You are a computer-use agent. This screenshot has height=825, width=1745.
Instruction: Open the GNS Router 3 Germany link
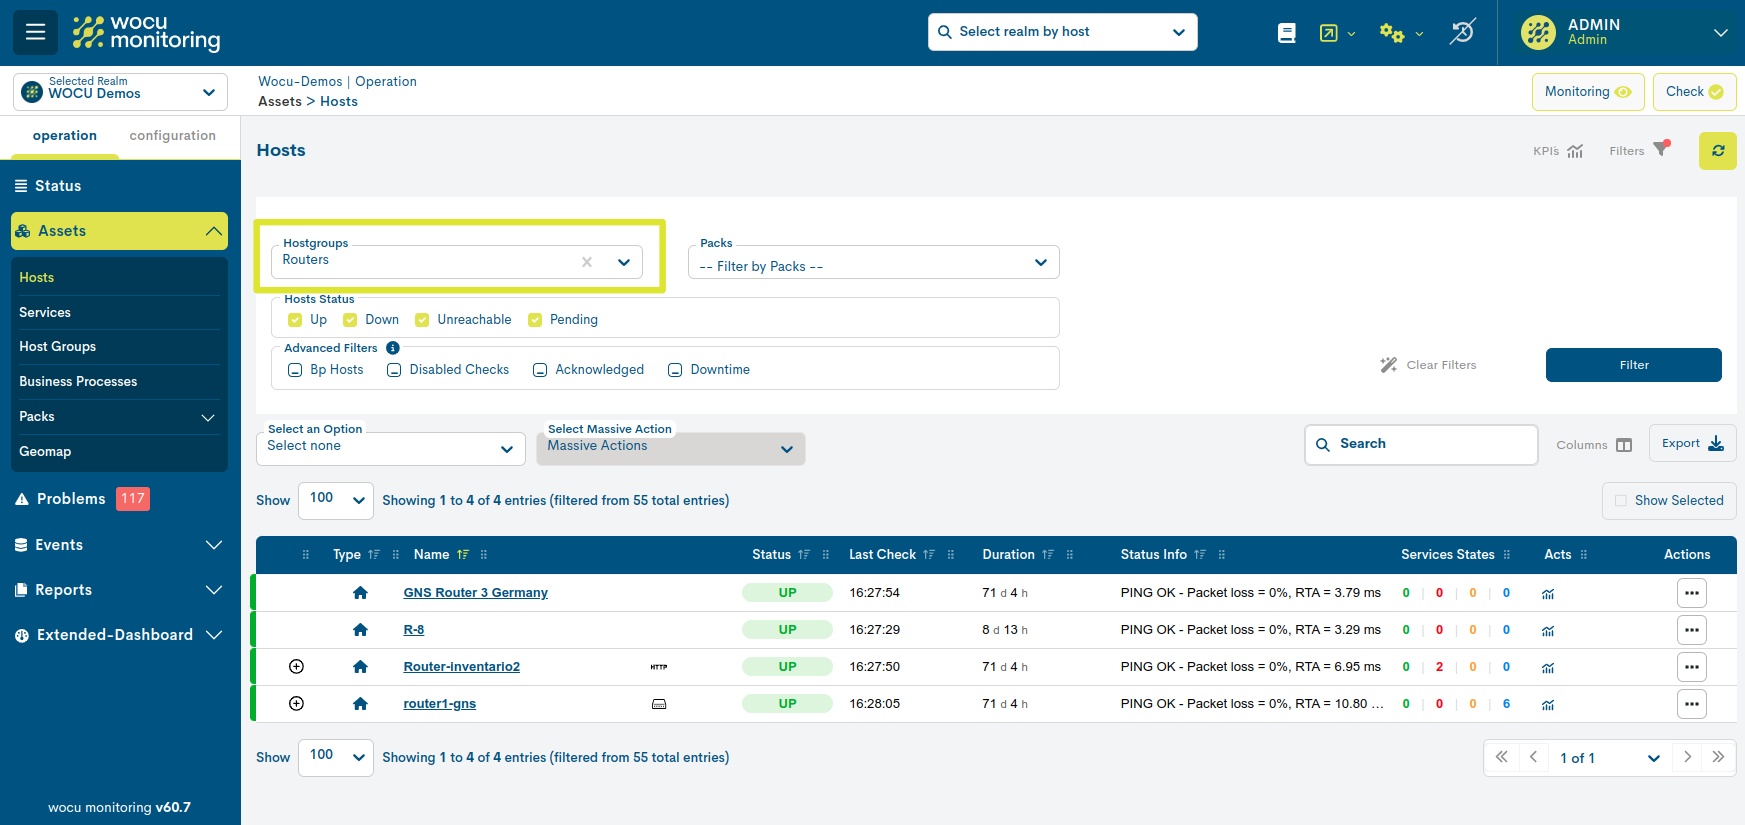(475, 592)
